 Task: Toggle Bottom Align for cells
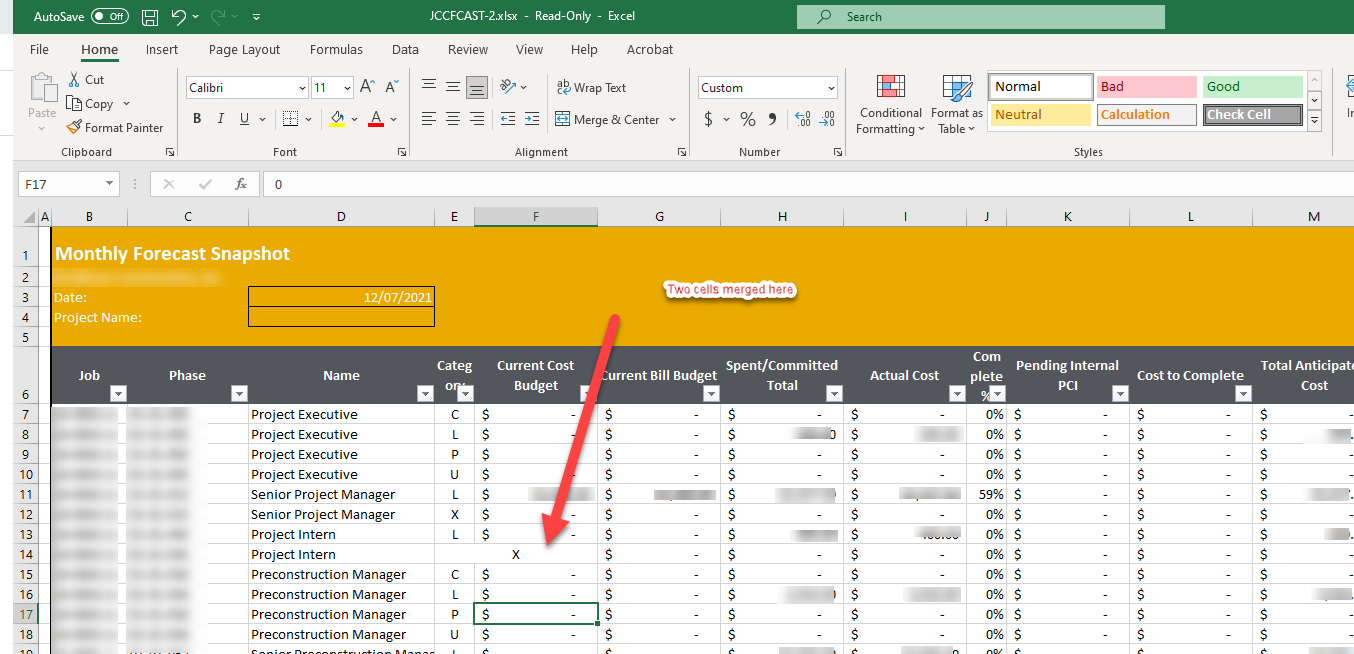point(477,87)
